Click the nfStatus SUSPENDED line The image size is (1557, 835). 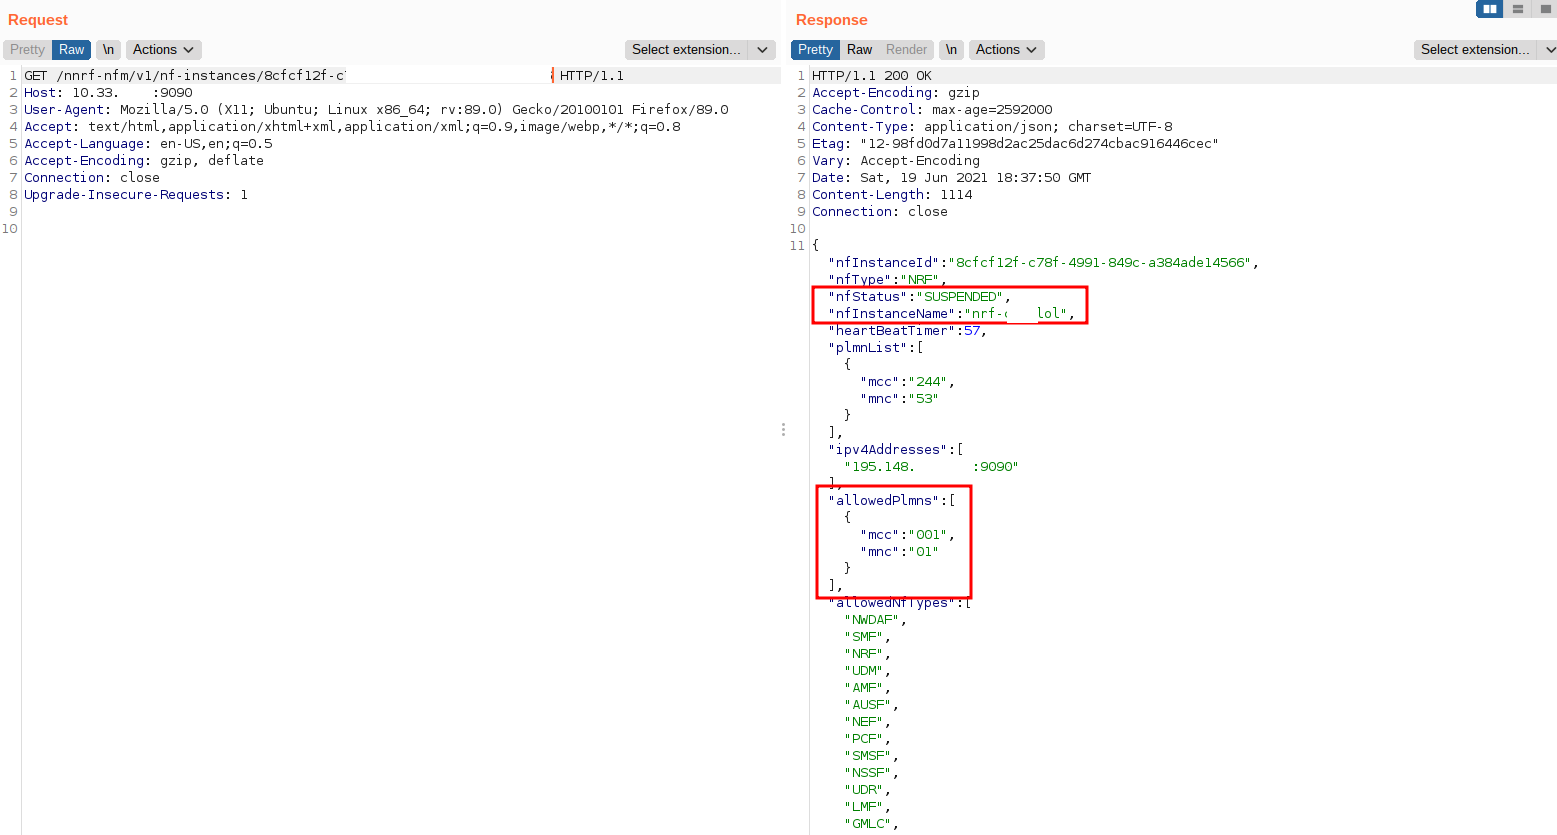click(919, 297)
